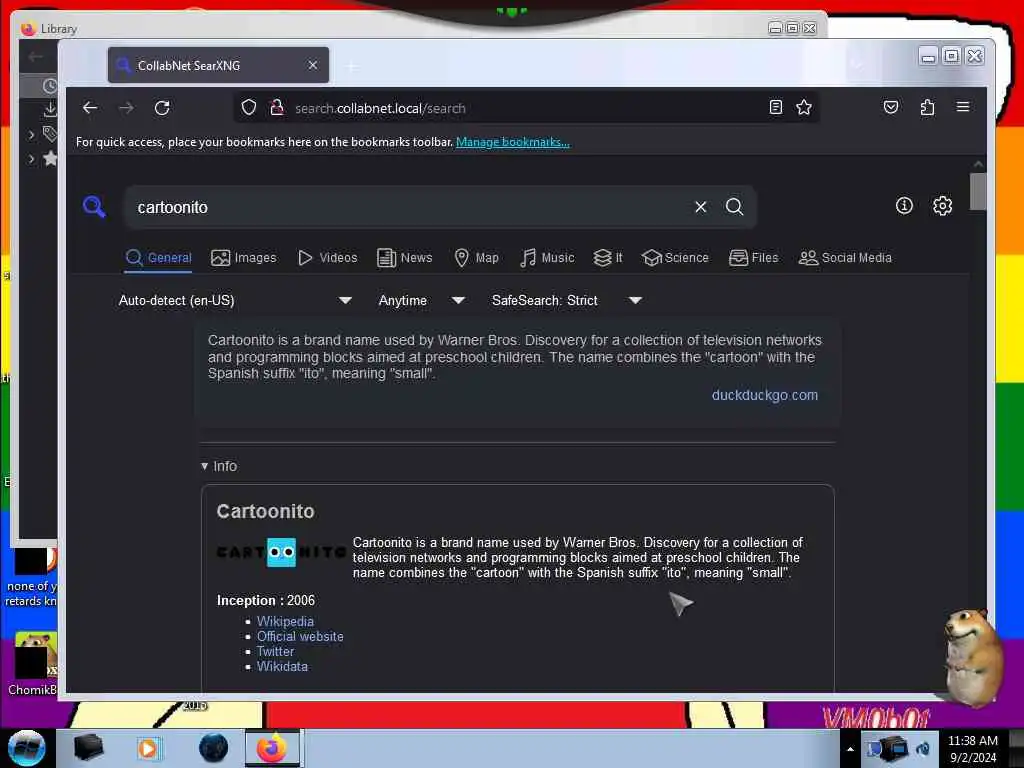Switch to the Videos tab
This screenshot has width=1024, height=768.
pos(327,258)
